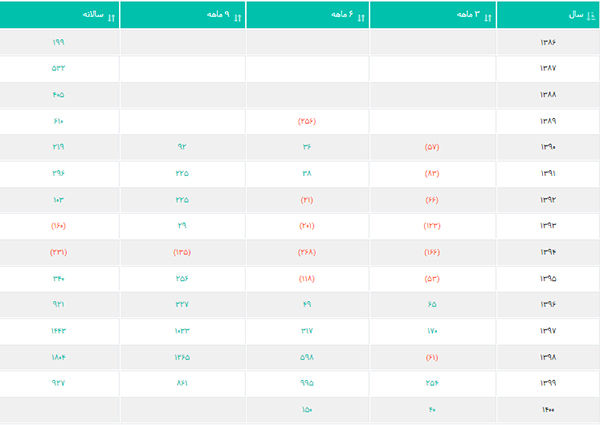
Task: Select ۹-month value ۱۰۳۳ in ۱۳۹۷ row
Action: [x=182, y=330]
